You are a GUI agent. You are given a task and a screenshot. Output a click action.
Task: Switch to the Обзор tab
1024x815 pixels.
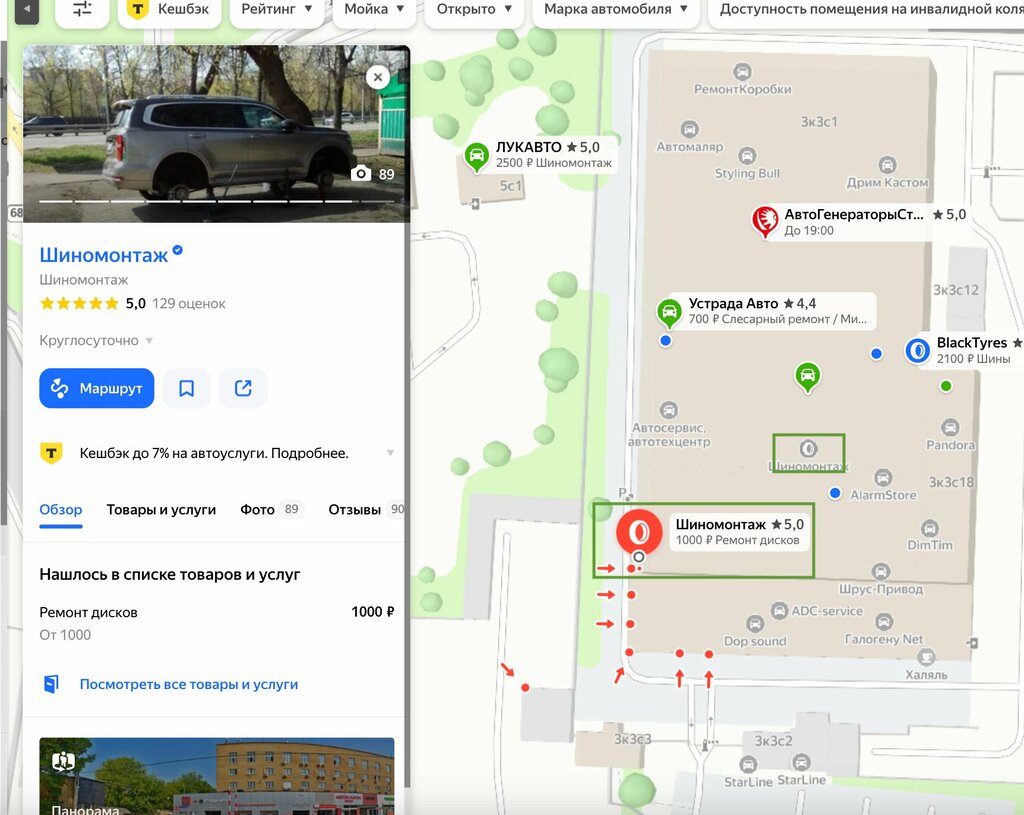click(61, 510)
